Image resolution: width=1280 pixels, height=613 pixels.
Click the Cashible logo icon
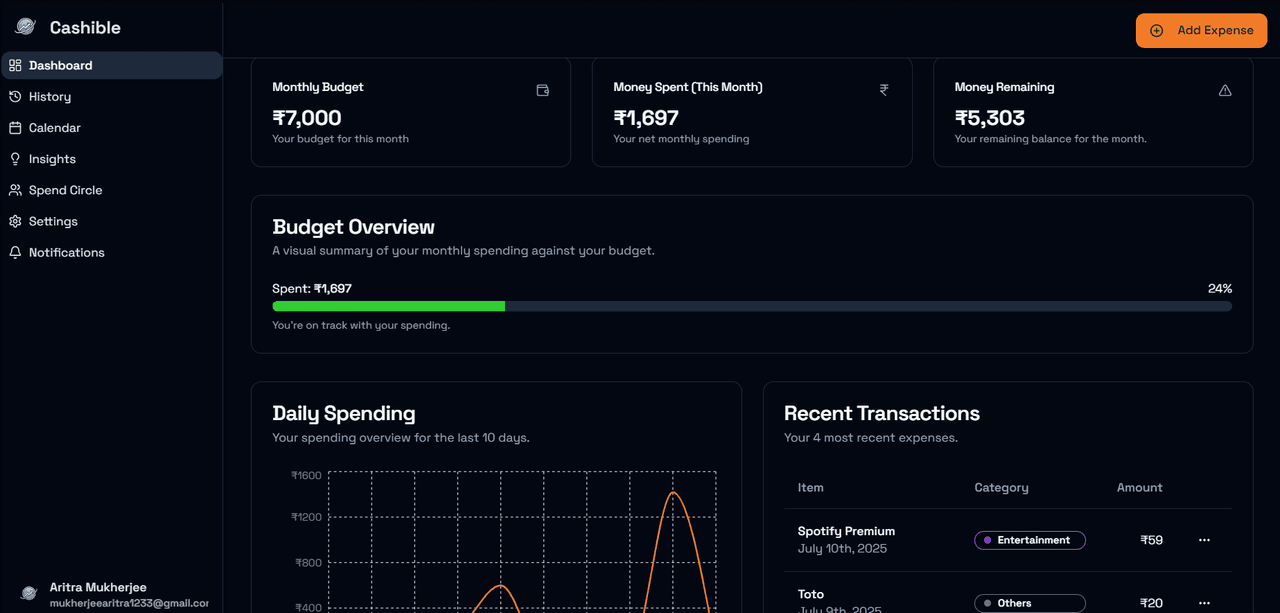pos(23,26)
